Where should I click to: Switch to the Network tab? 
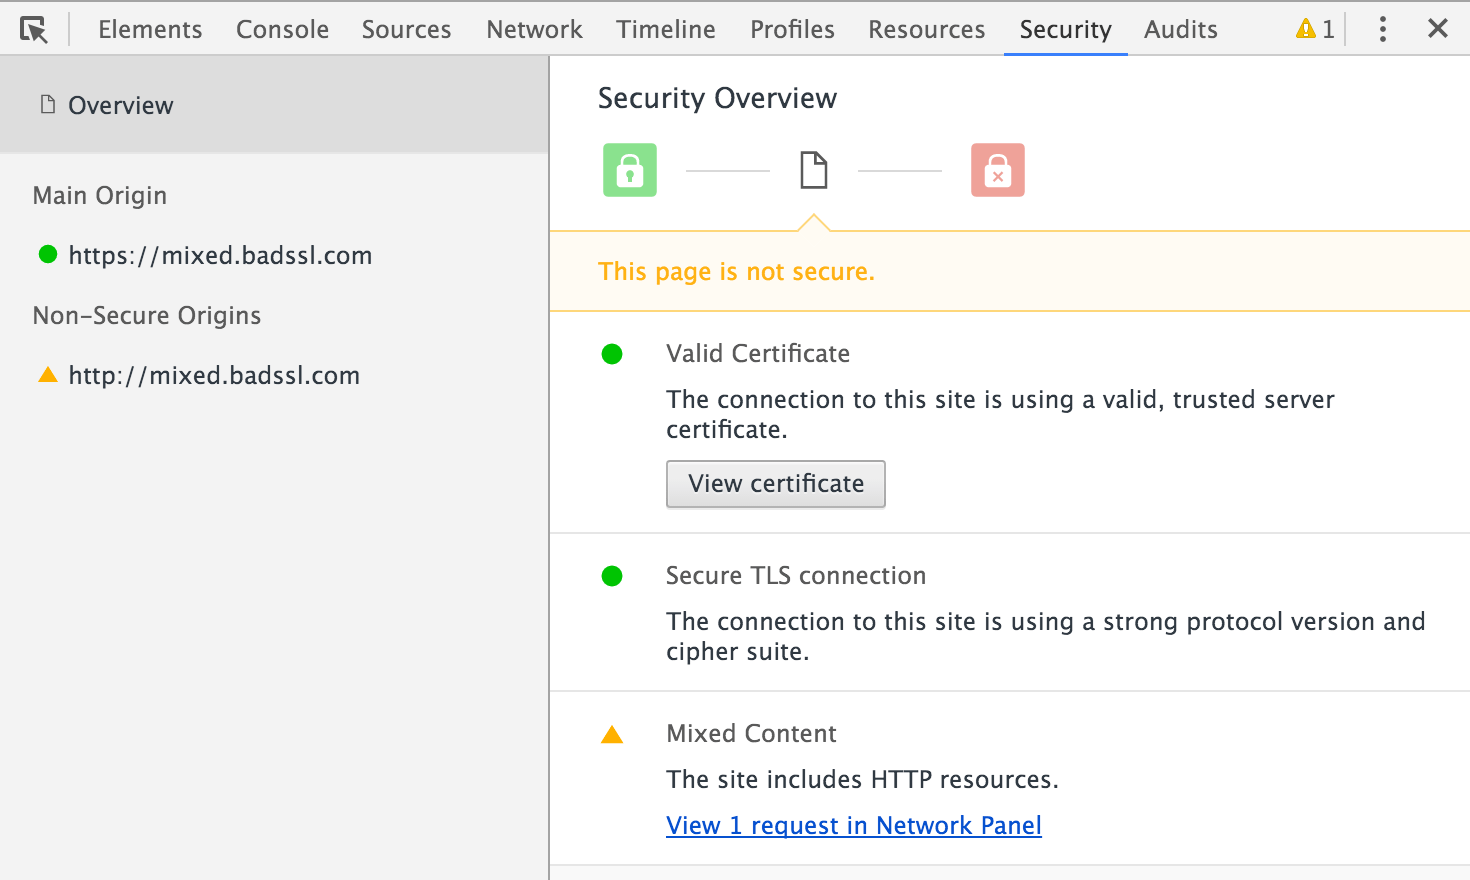click(534, 29)
